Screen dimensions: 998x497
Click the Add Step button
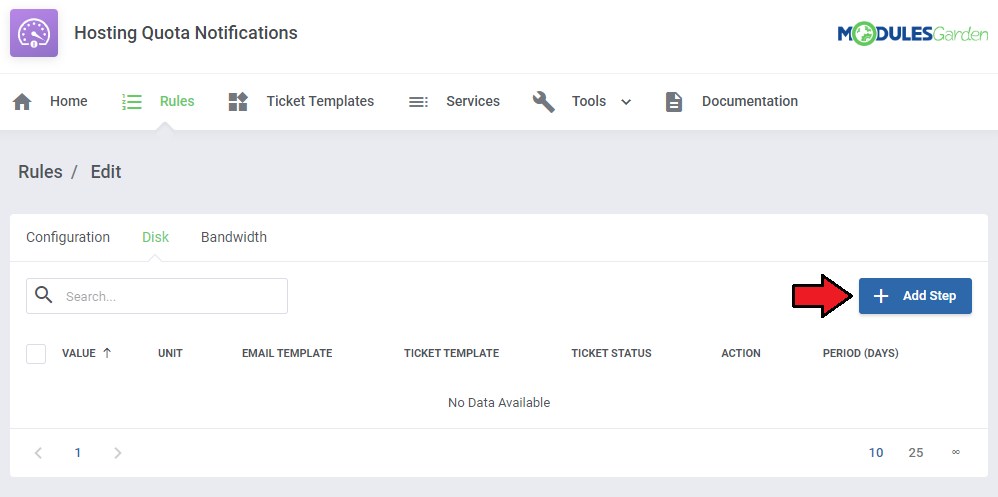[x=915, y=296]
